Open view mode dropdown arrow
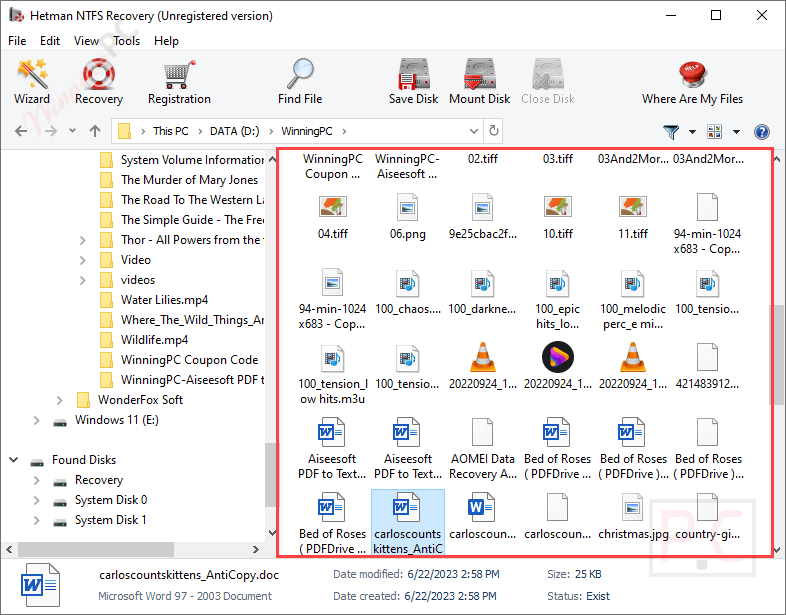Viewport: 786px width, 615px height. tap(736, 132)
